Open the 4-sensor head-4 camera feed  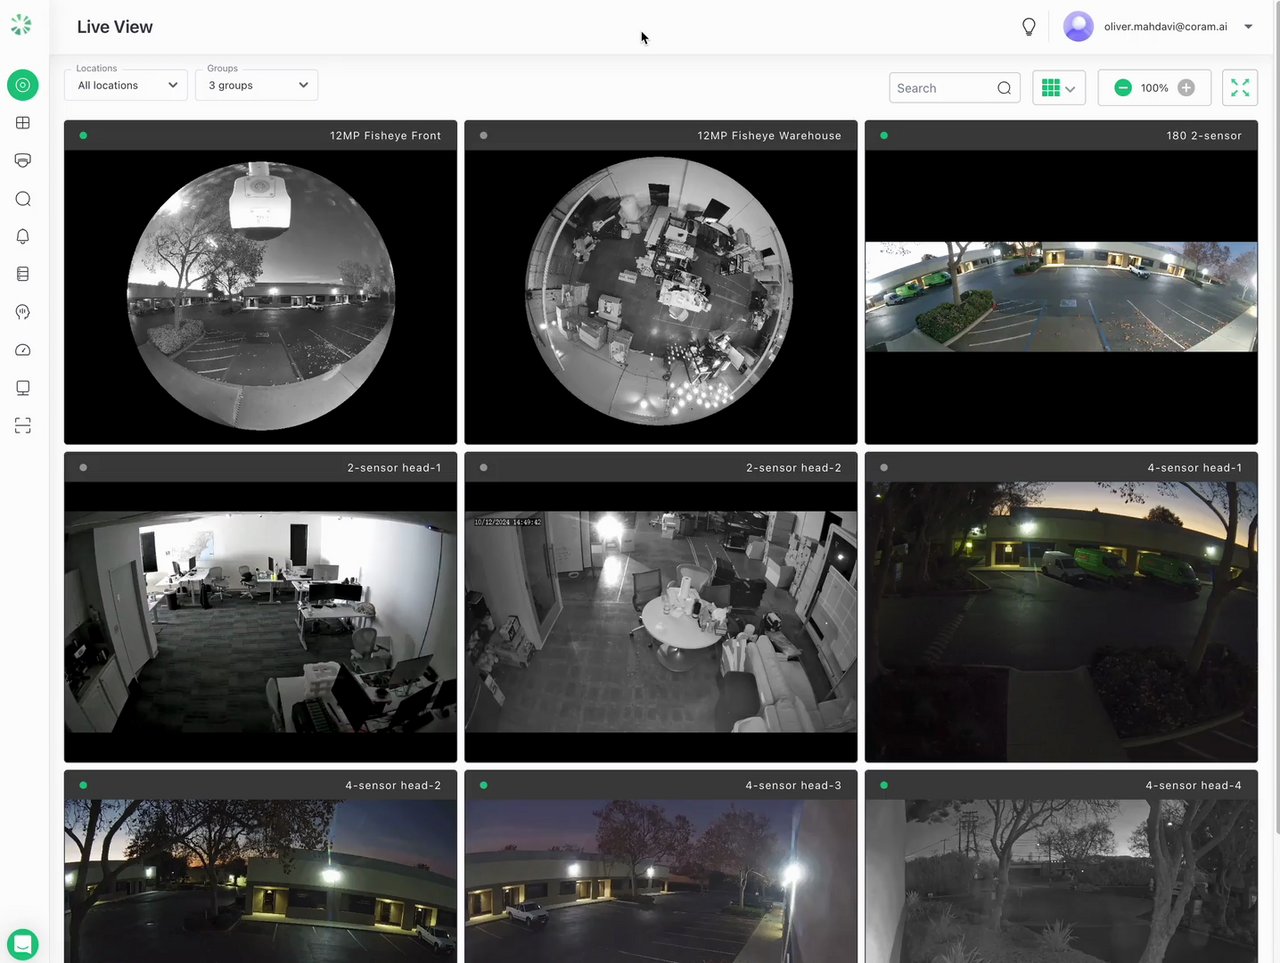[1061, 881]
